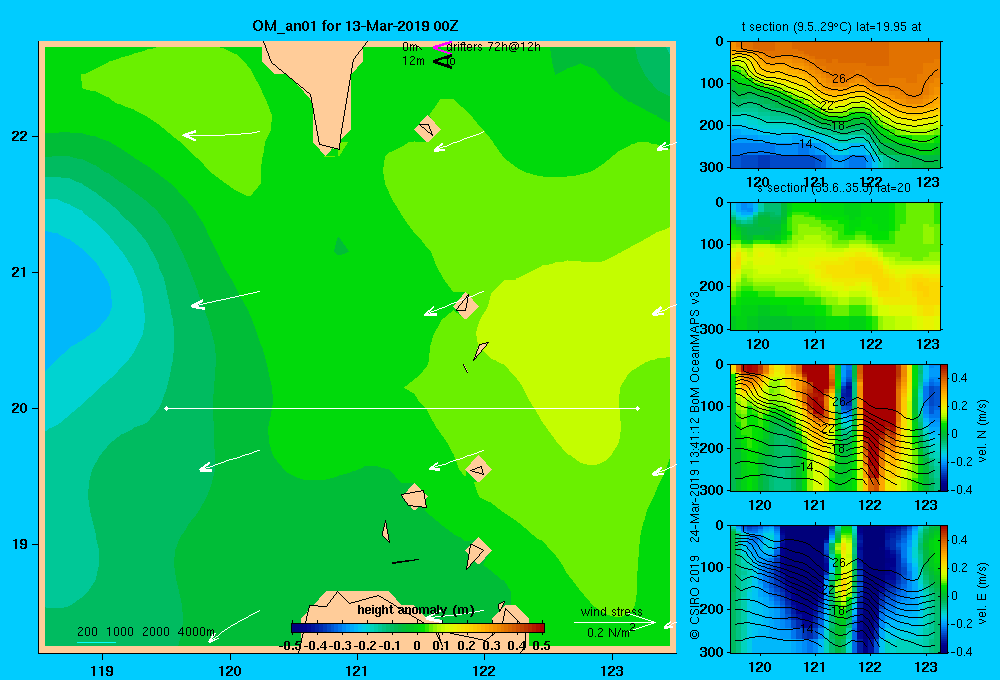Click the "vel. N (m/s)" colorbar label
The width and height of the screenshot is (1000, 680).
coord(983,431)
